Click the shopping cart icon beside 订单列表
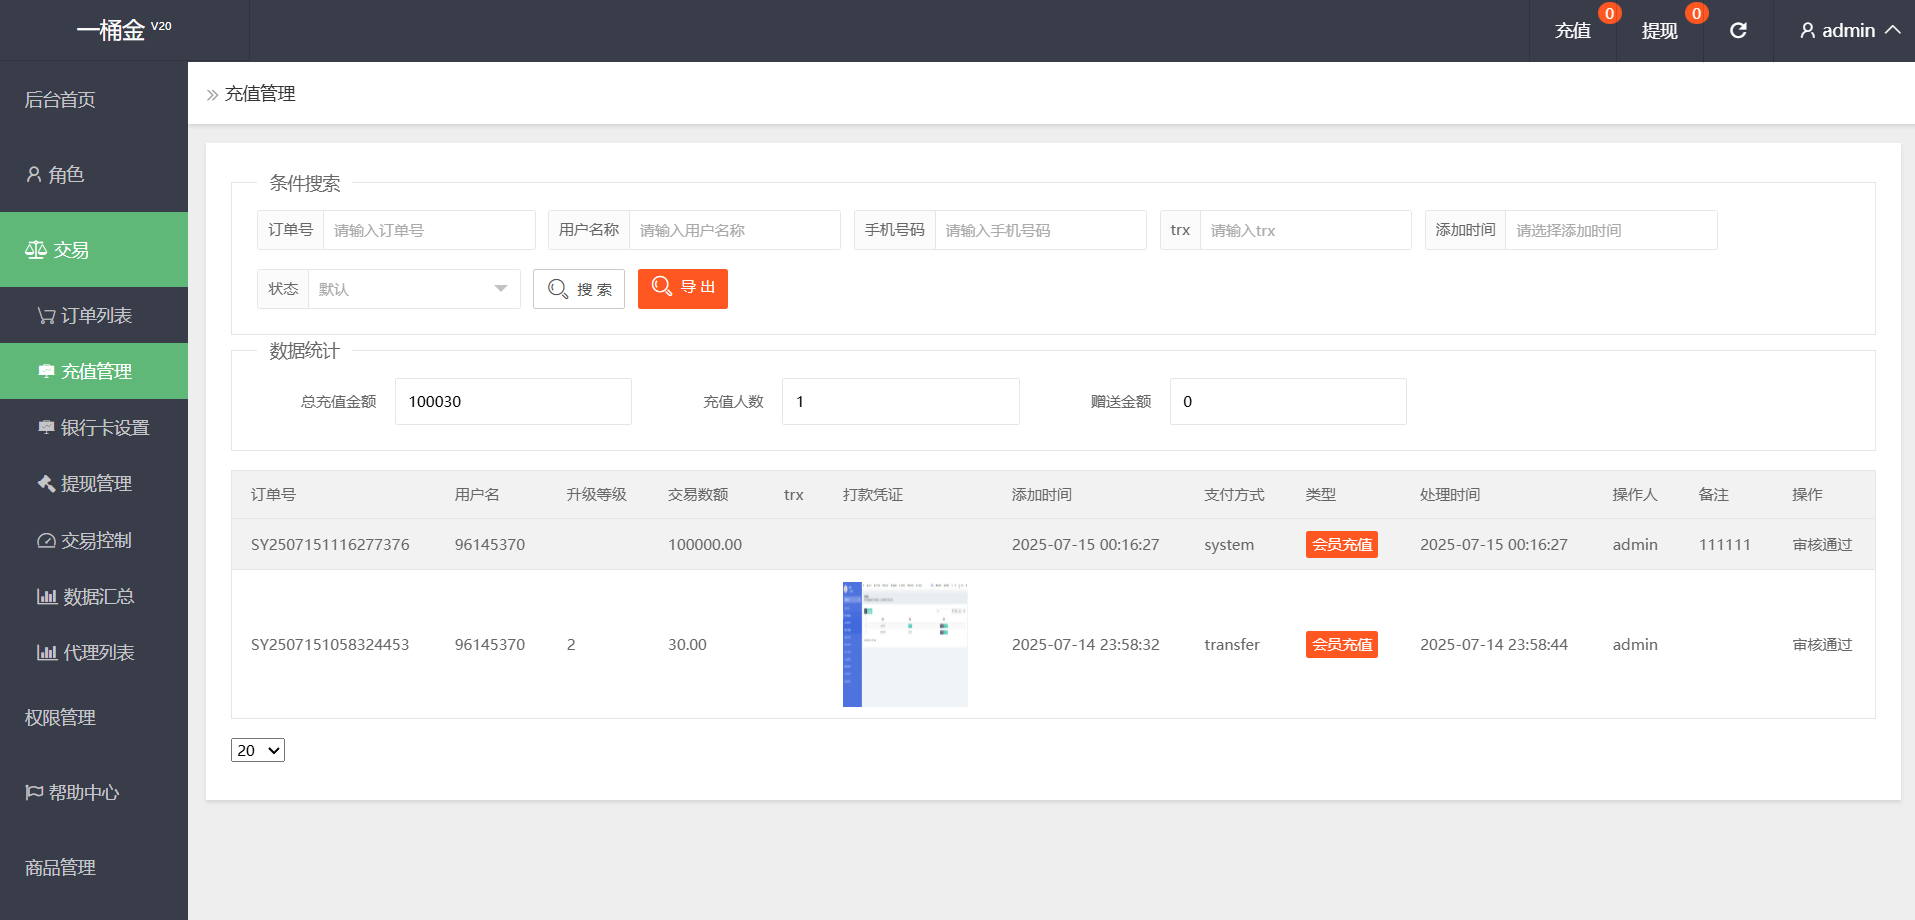Viewport: 1915px width, 920px height. [46, 316]
